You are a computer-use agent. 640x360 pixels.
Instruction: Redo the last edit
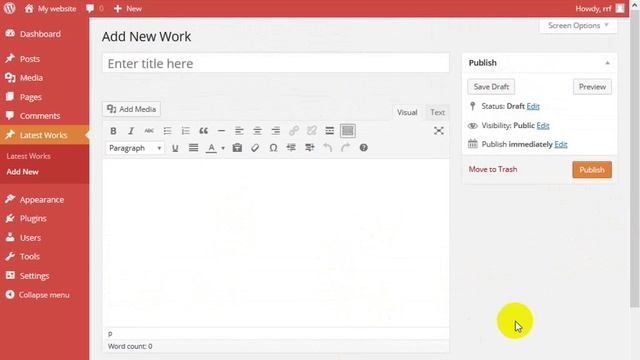[345, 148]
